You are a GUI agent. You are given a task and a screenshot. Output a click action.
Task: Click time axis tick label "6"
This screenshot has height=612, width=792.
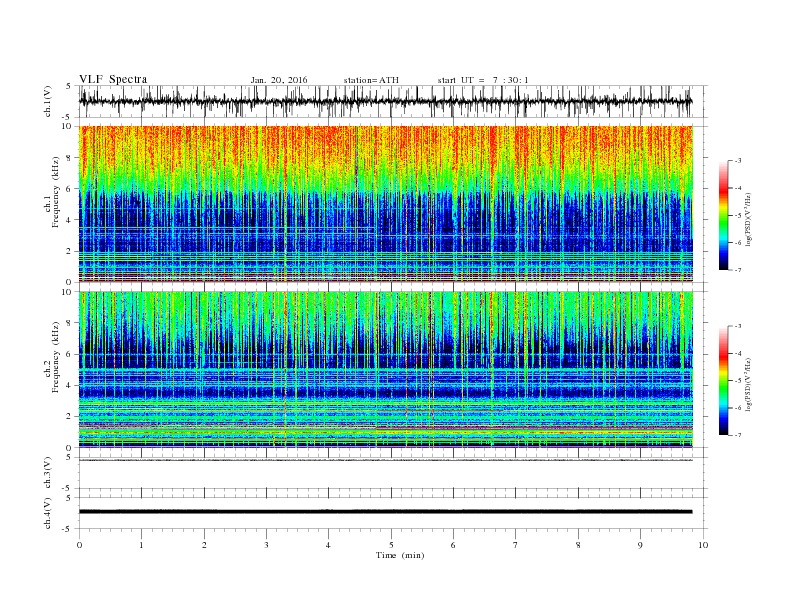click(x=454, y=545)
